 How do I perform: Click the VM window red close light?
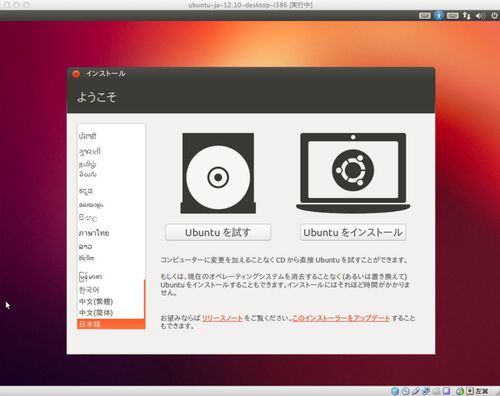tap(6, 5)
